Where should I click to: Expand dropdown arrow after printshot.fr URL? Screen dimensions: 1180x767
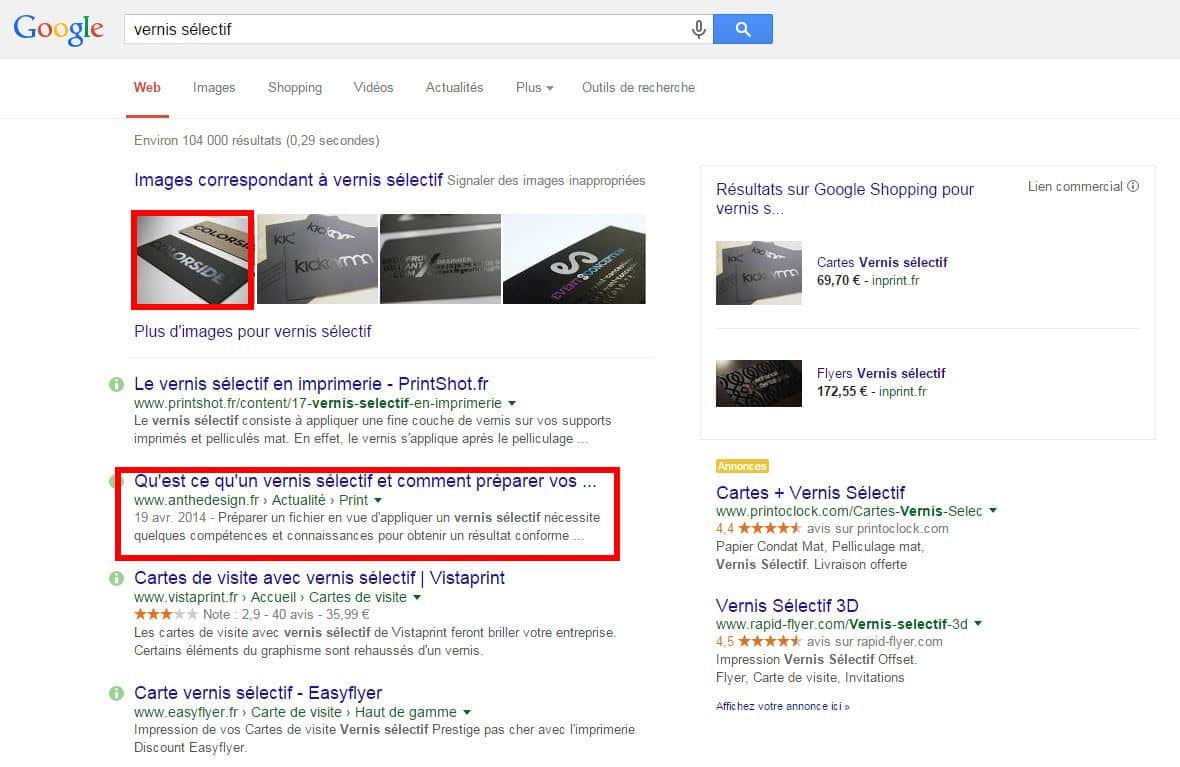tap(512, 403)
